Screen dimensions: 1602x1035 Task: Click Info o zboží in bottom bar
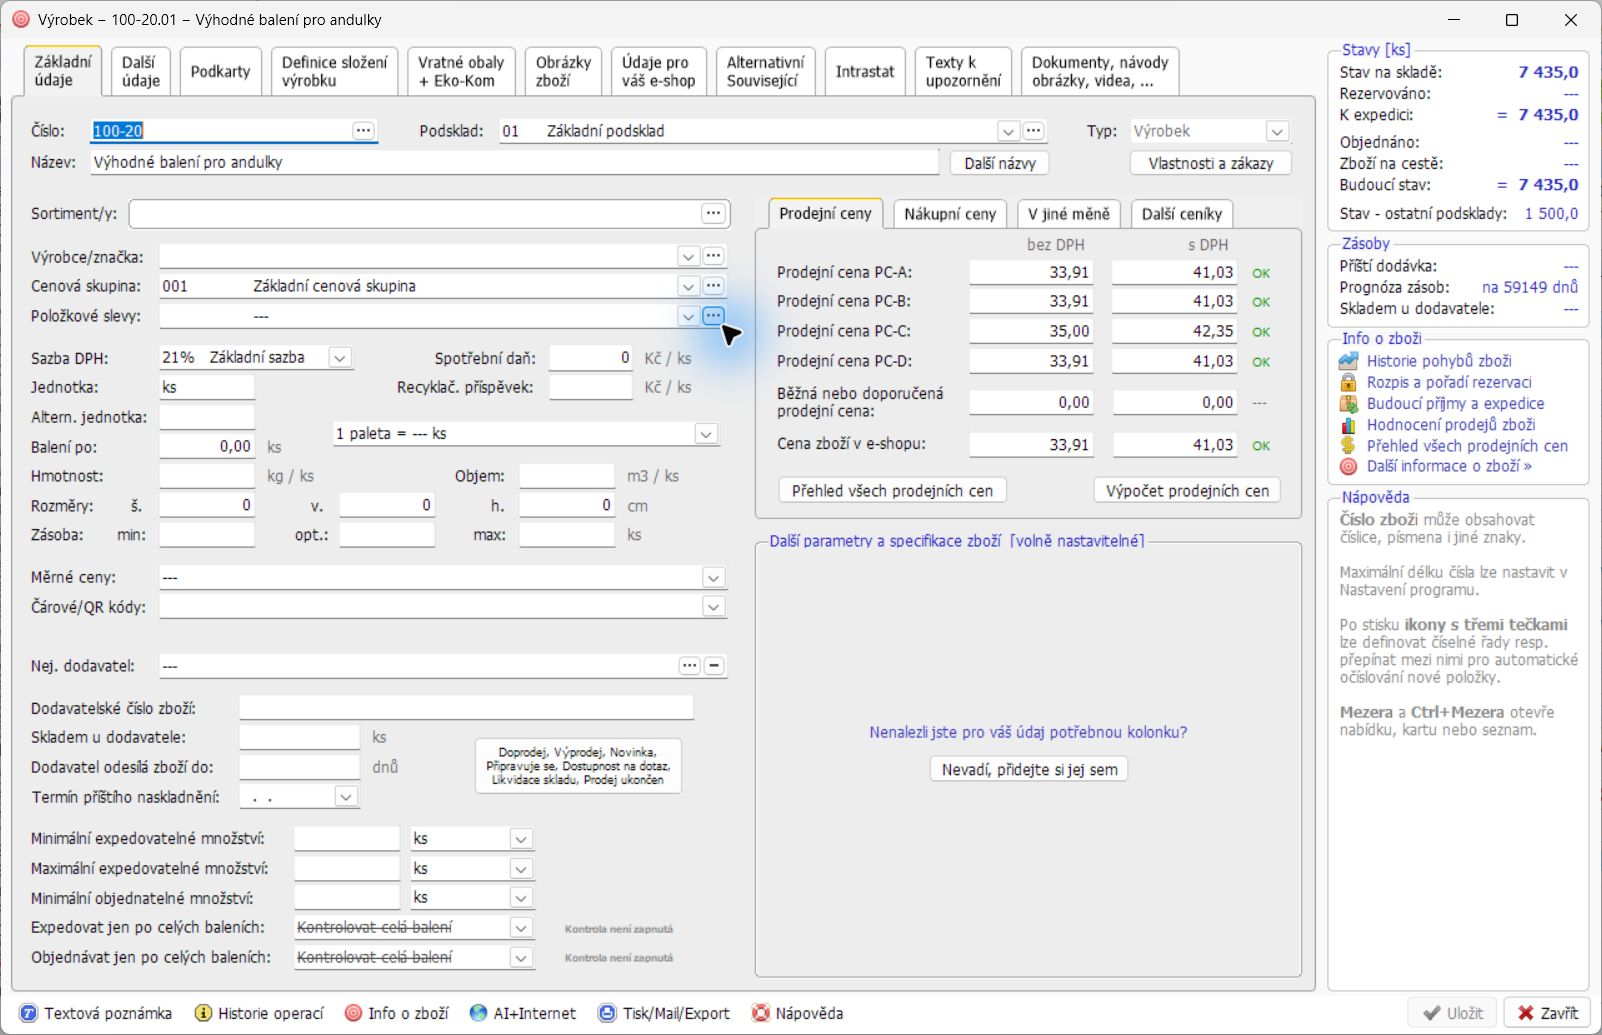pos(397,1013)
